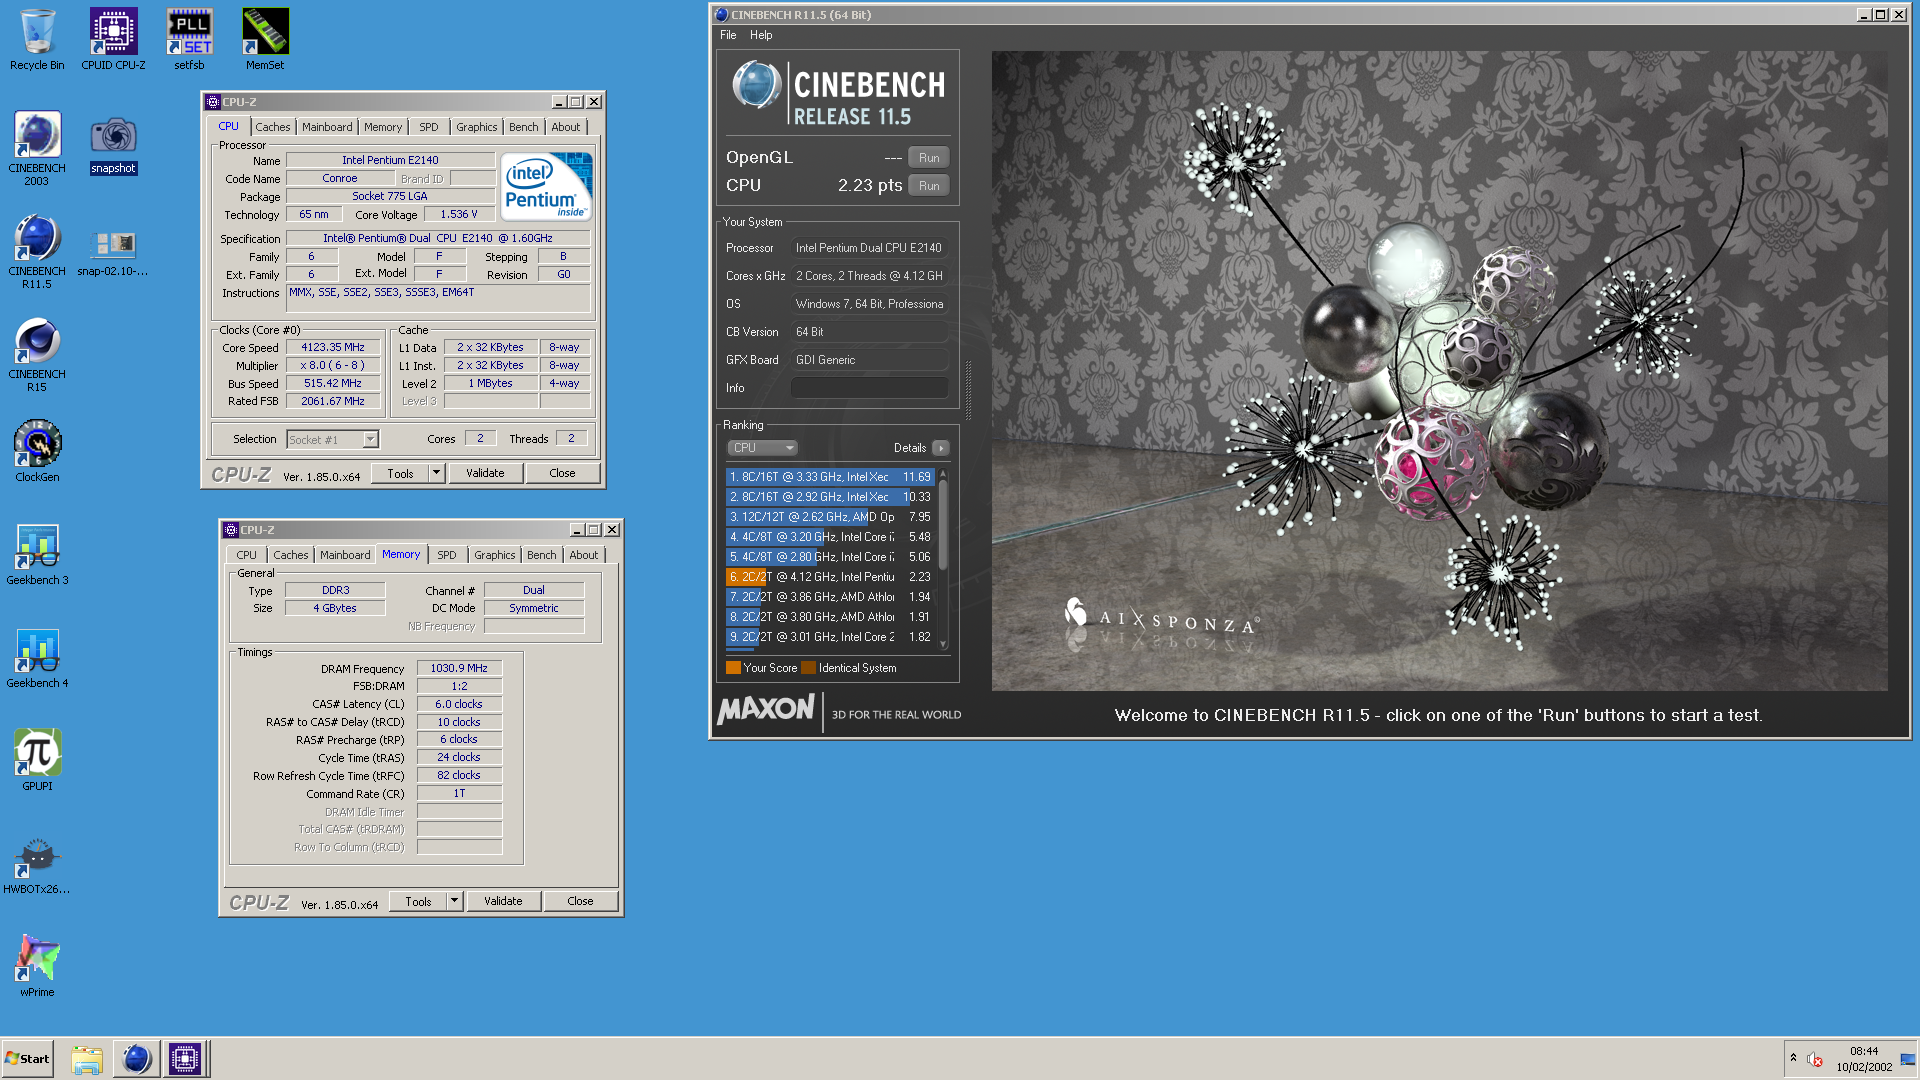Click the rendered scene preview image
This screenshot has height=1080, width=1920.
pos(1439,370)
